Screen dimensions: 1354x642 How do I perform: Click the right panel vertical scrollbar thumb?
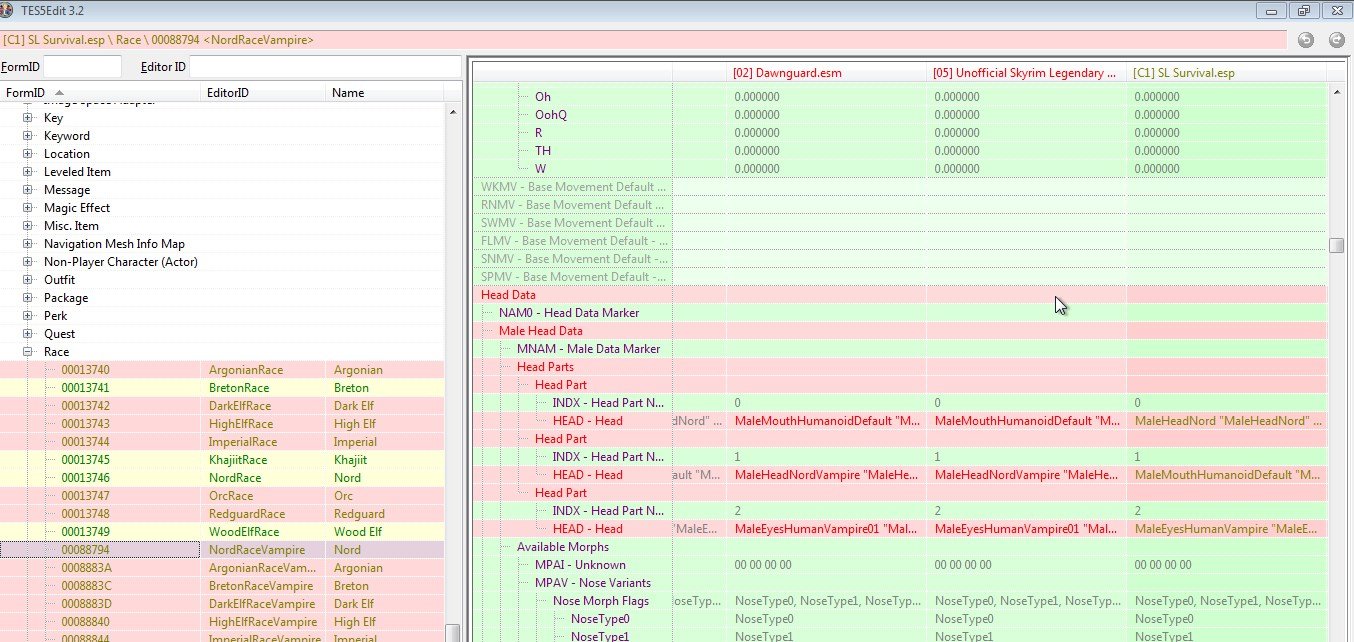click(1337, 245)
